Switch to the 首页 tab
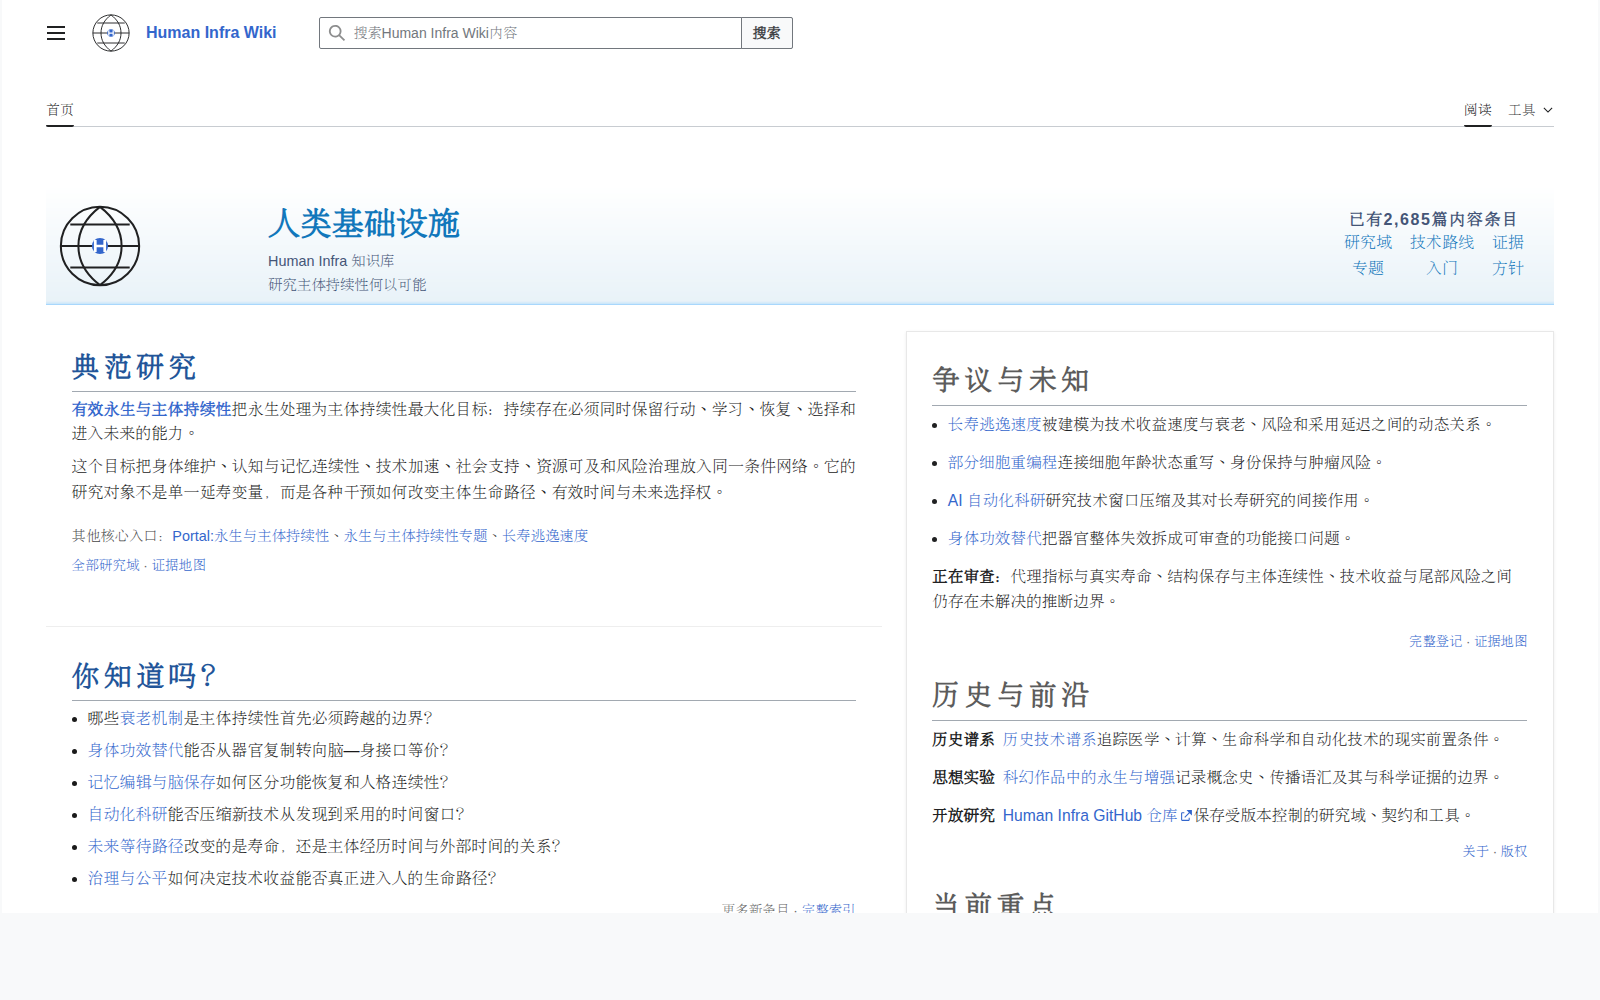Viewport: 1600px width, 1000px height. (60, 110)
